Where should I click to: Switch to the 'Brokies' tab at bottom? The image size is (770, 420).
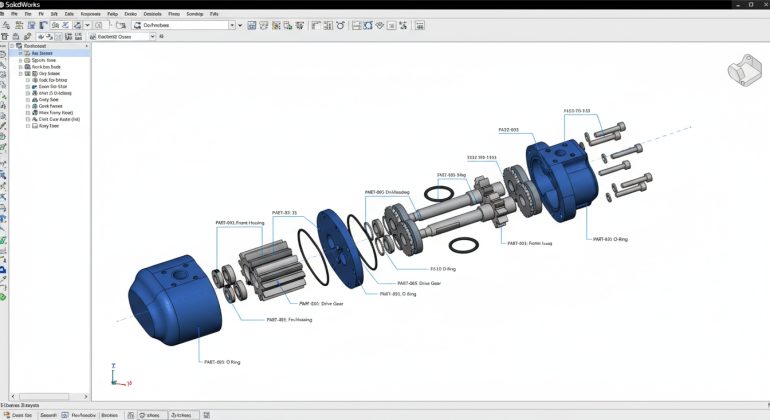click(110, 414)
